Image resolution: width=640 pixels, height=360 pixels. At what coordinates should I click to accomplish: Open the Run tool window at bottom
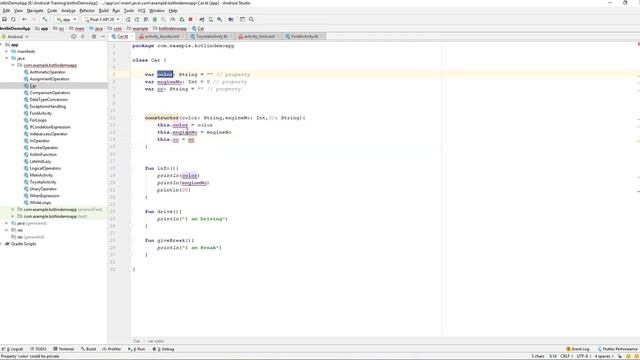tap(137, 349)
